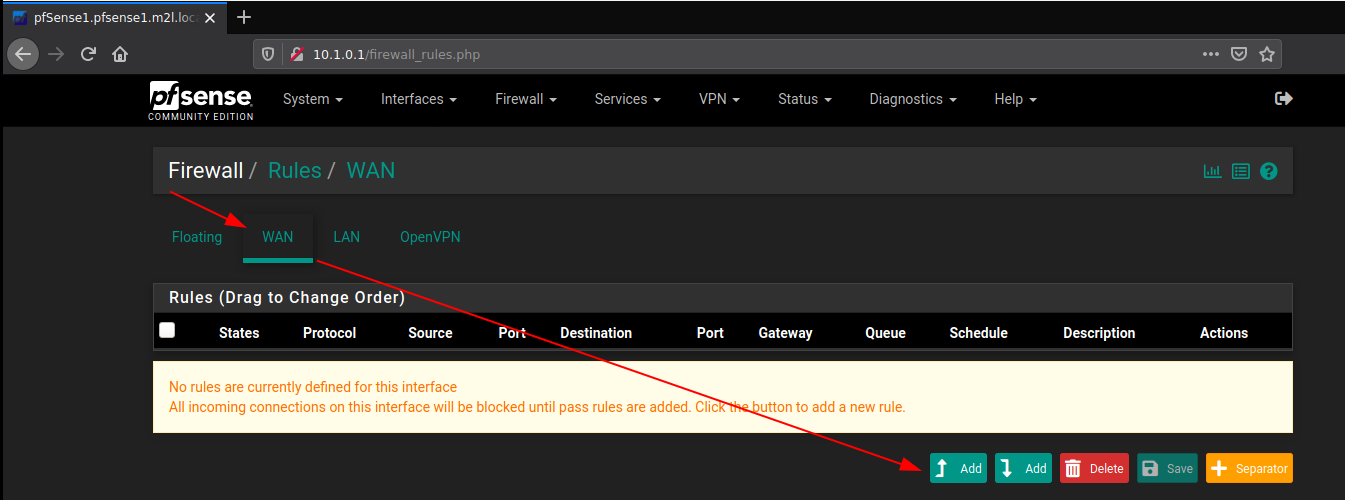Image resolution: width=1345 pixels, height=500 pixels.
Task: Expand the Services menu
Action: click(627, 99)
